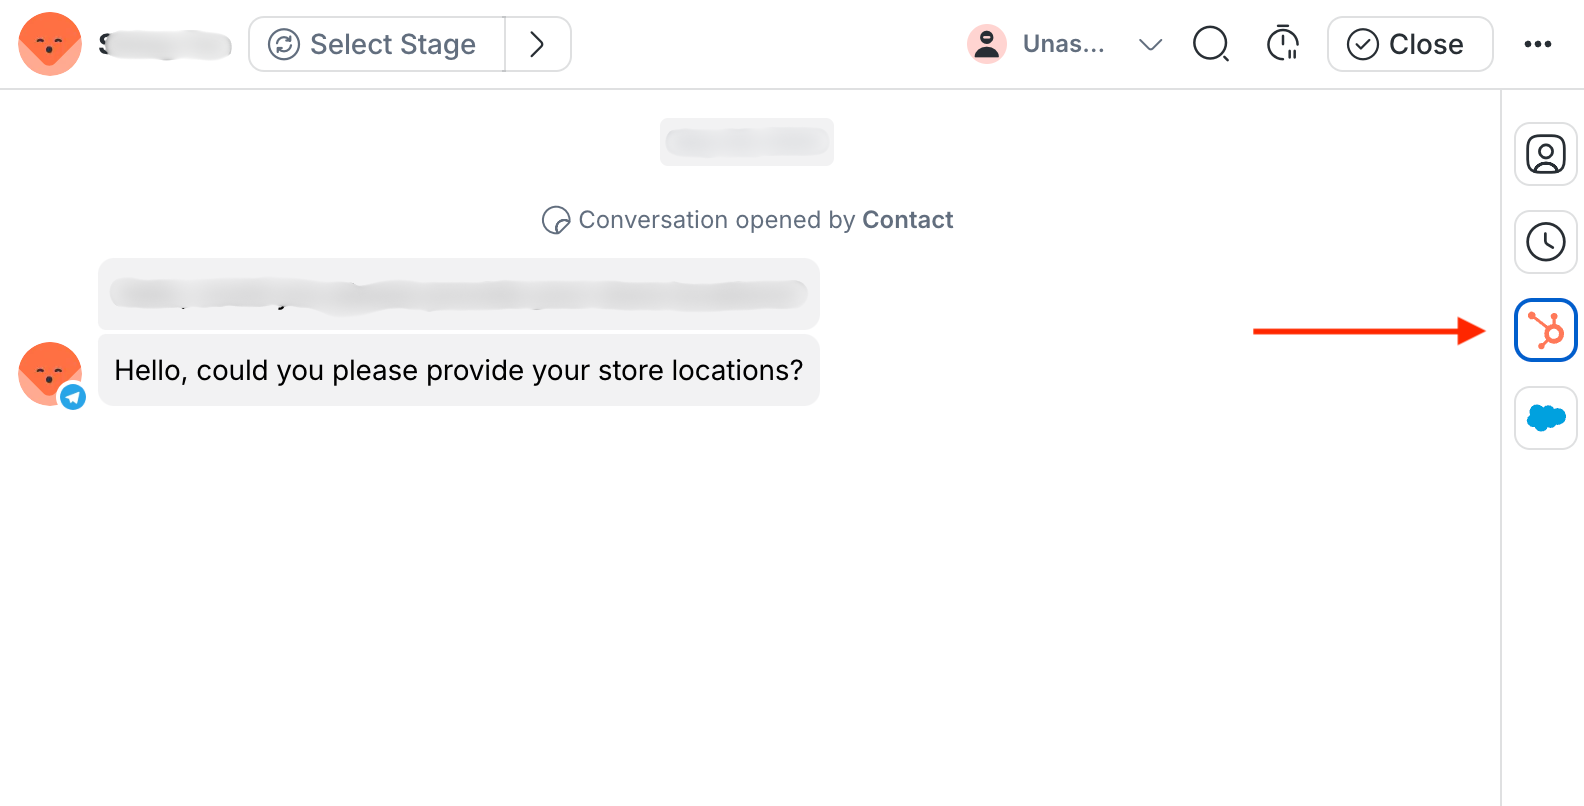Click the Telegram channel badge on avatar

[73, 397]
